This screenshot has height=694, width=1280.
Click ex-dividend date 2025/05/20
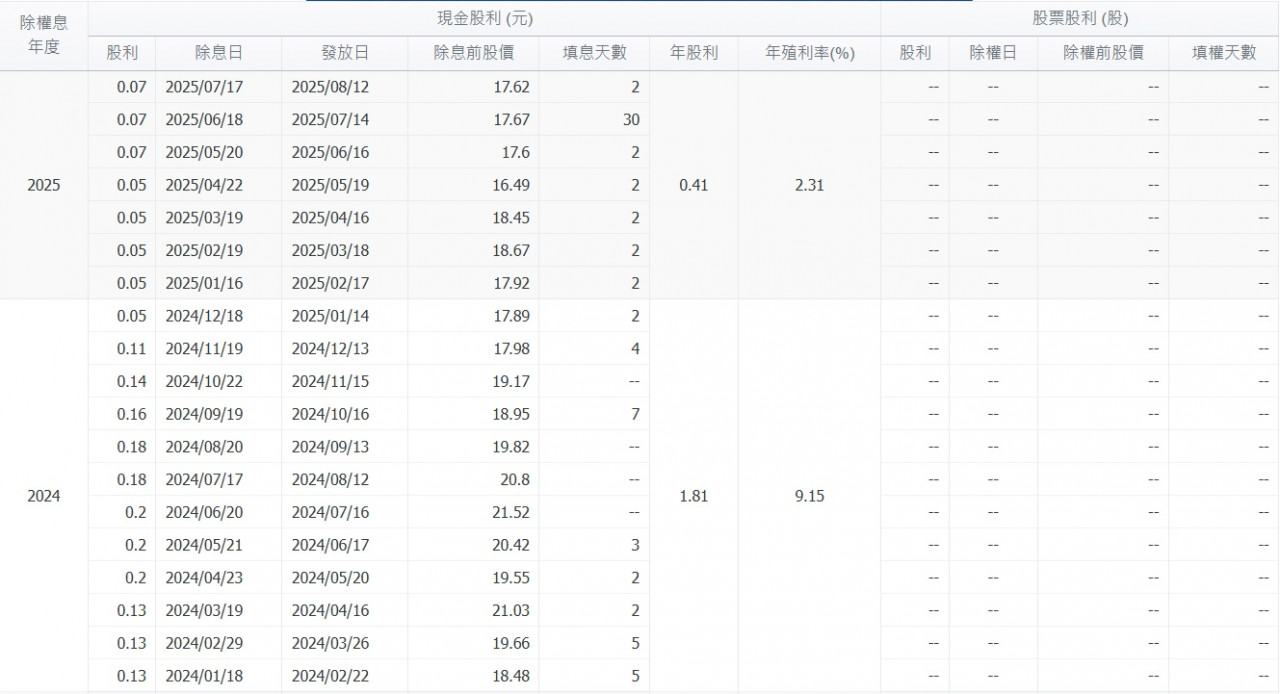point(204,153)
